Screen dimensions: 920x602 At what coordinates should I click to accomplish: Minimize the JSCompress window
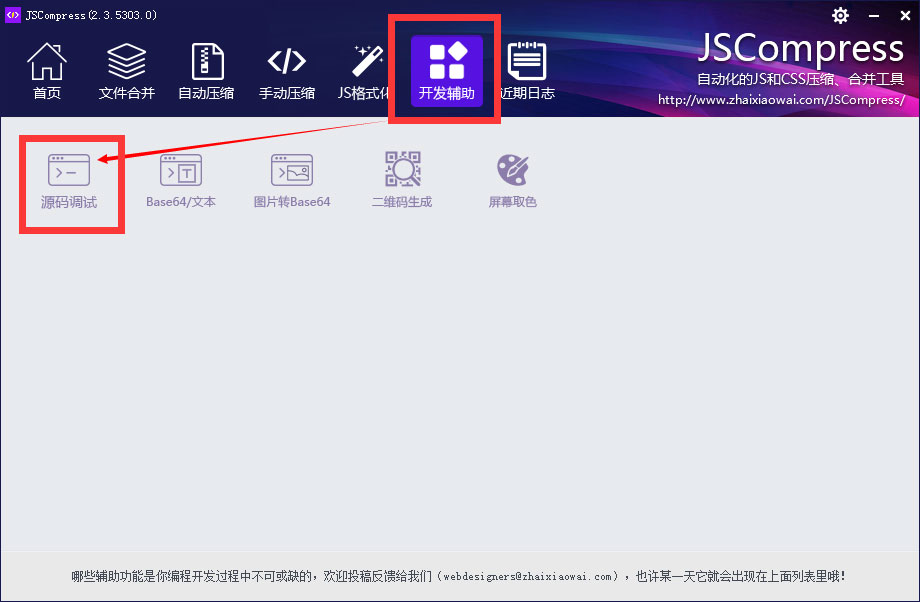point(874,16)
